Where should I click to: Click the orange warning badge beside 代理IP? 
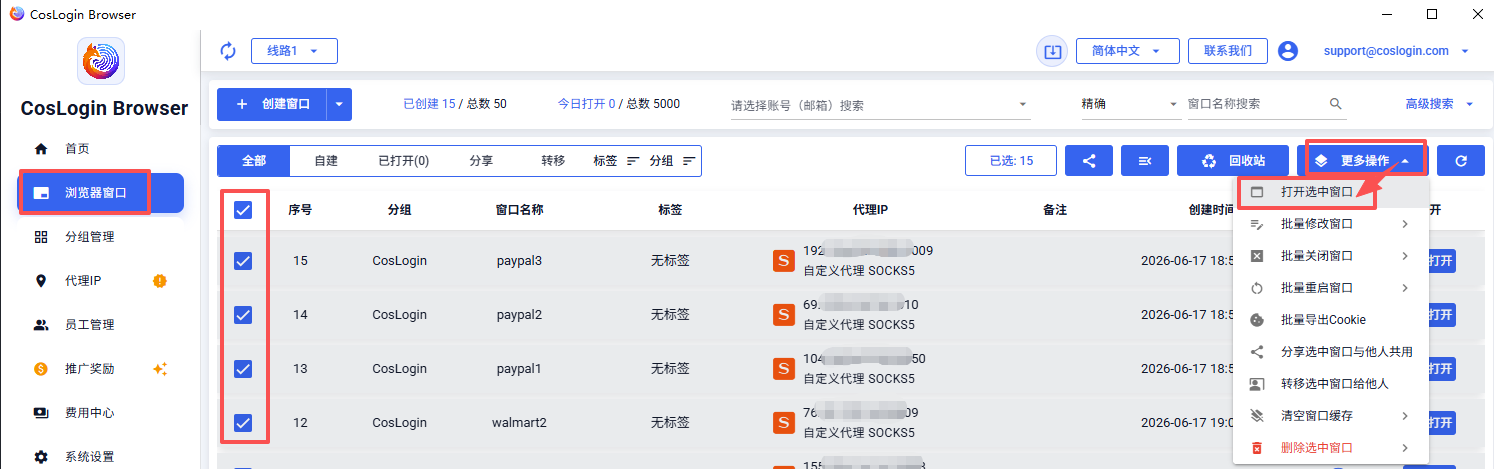[x=159, y=281]
